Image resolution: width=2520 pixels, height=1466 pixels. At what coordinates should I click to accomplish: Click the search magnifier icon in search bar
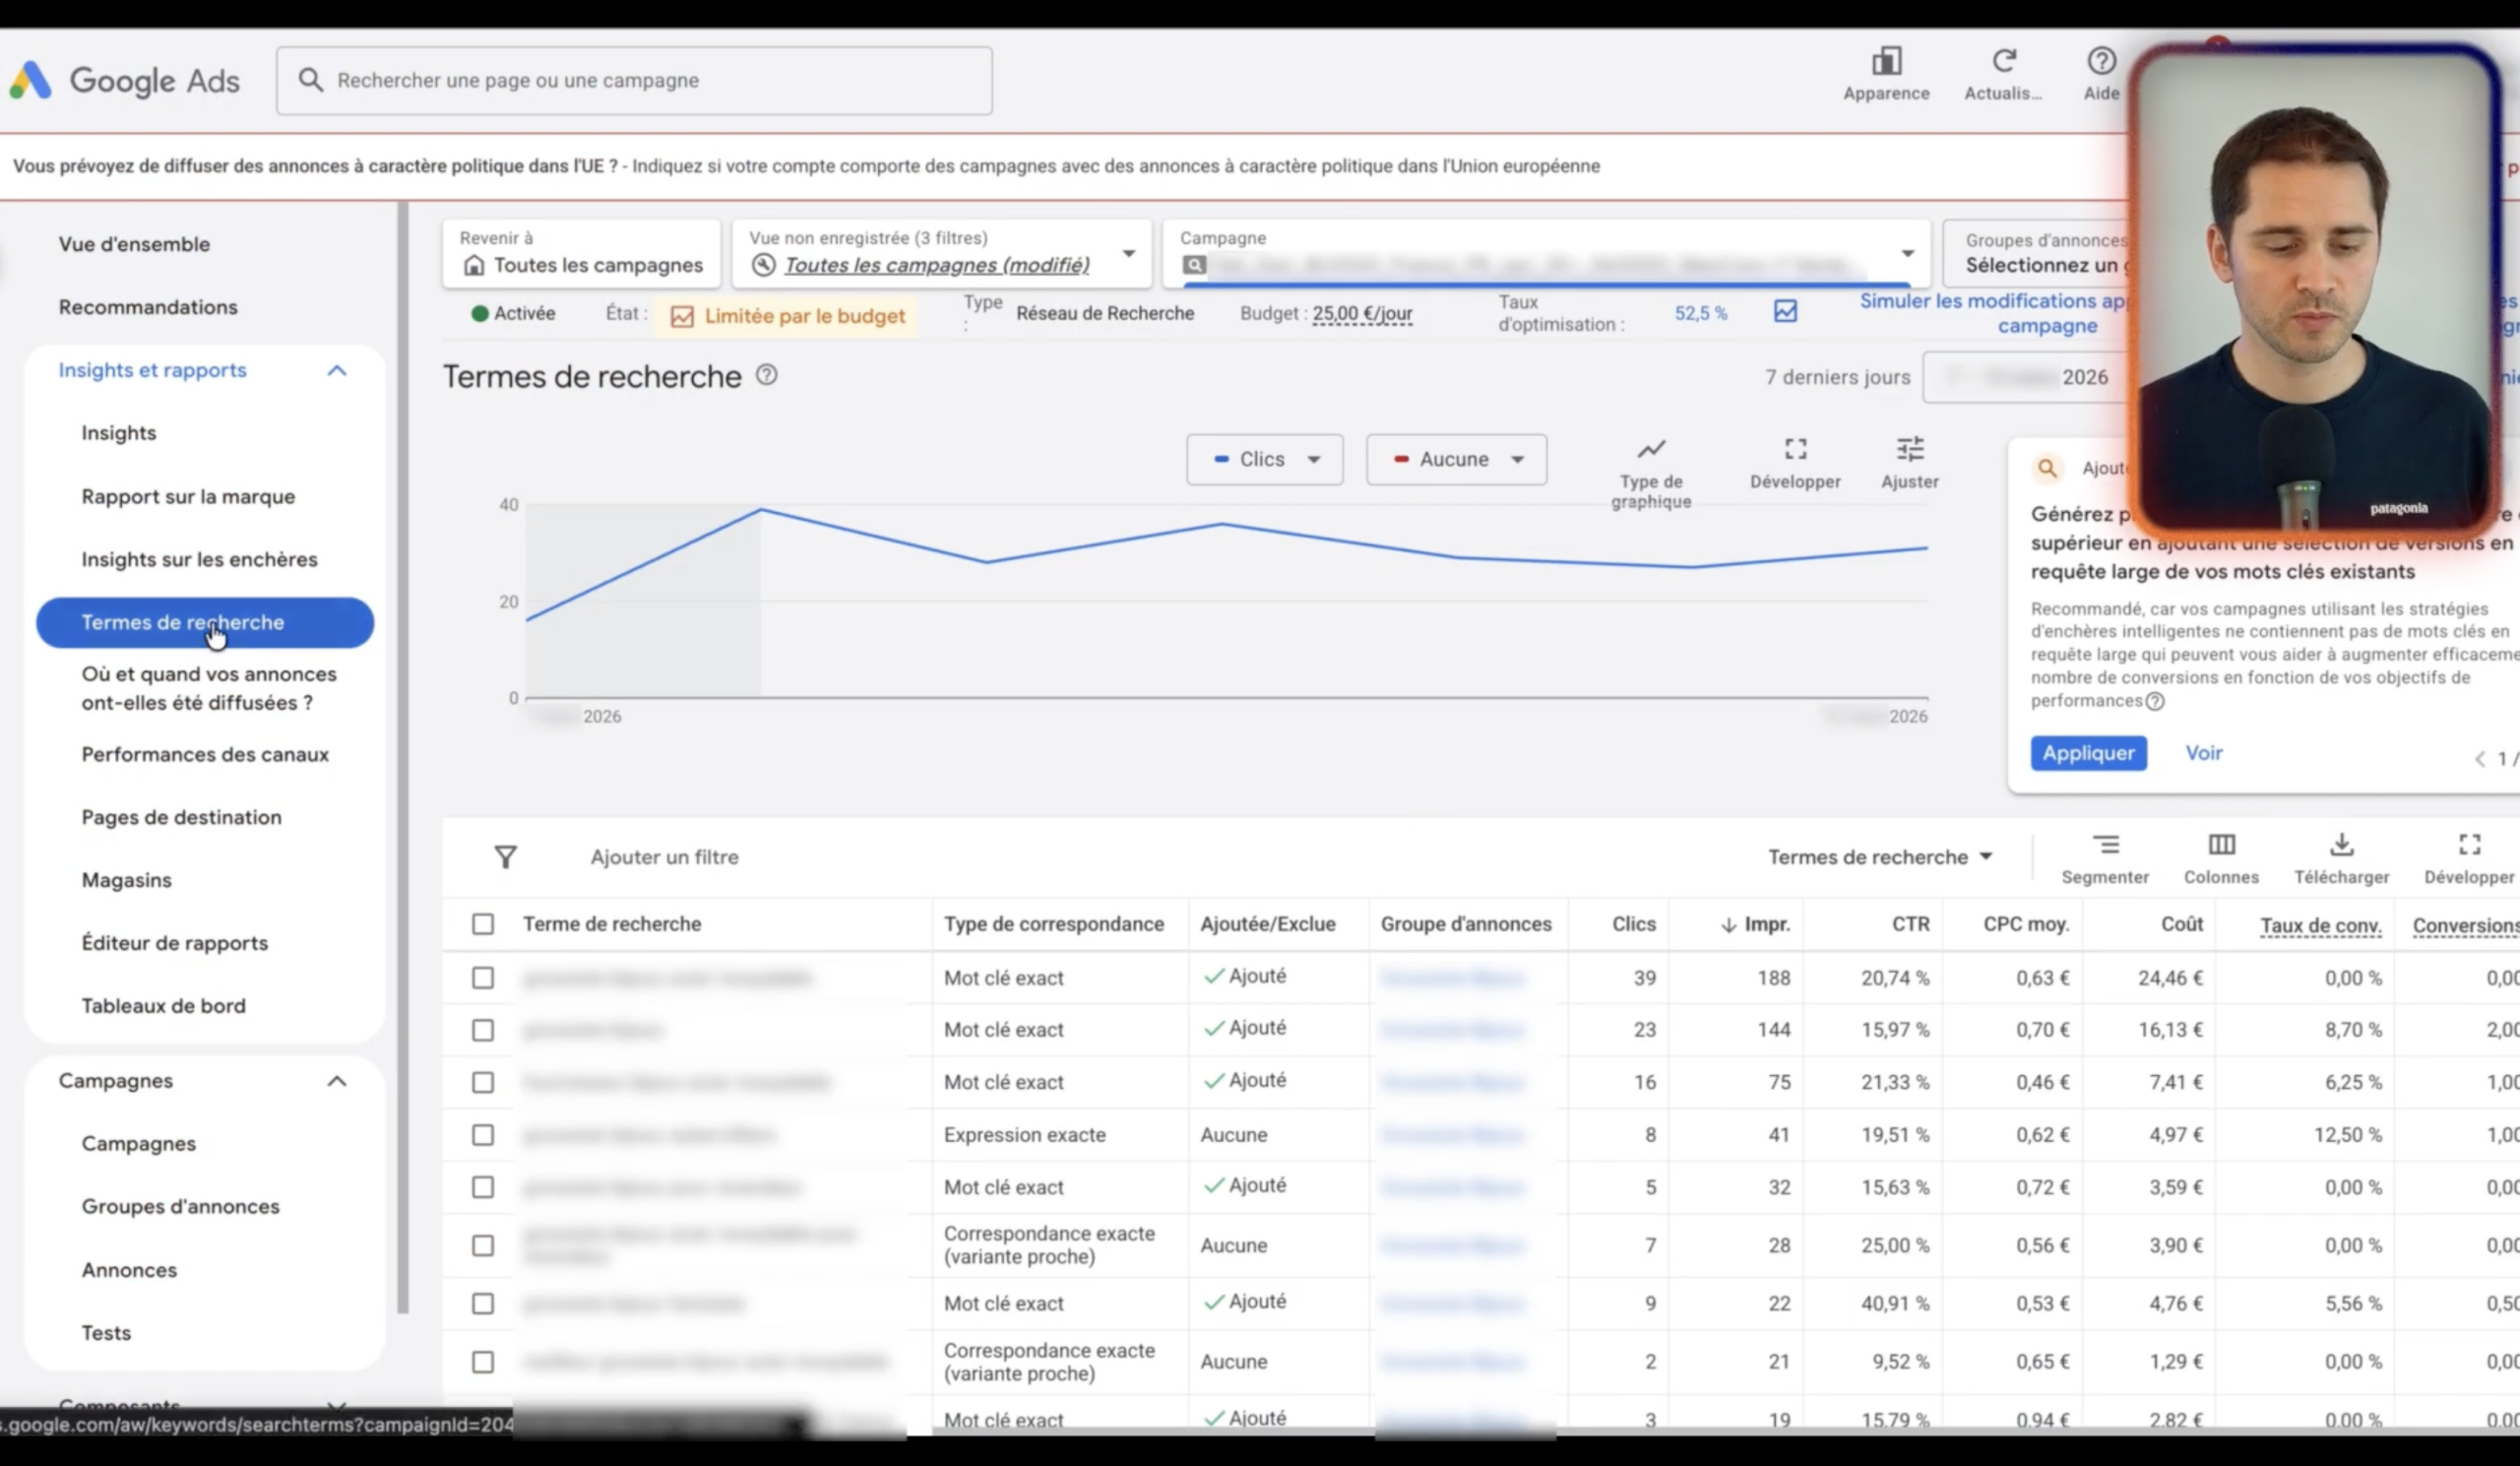point(310,80)
